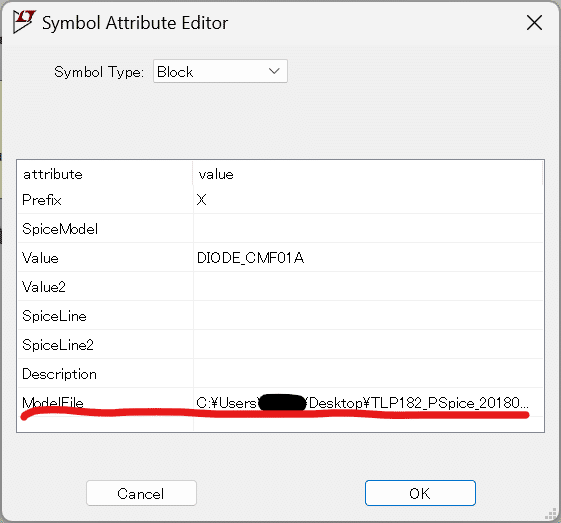Viewport: 561px width, 523px height.
Task: Edit the Description value cell
Action: [x=368, y=374]
